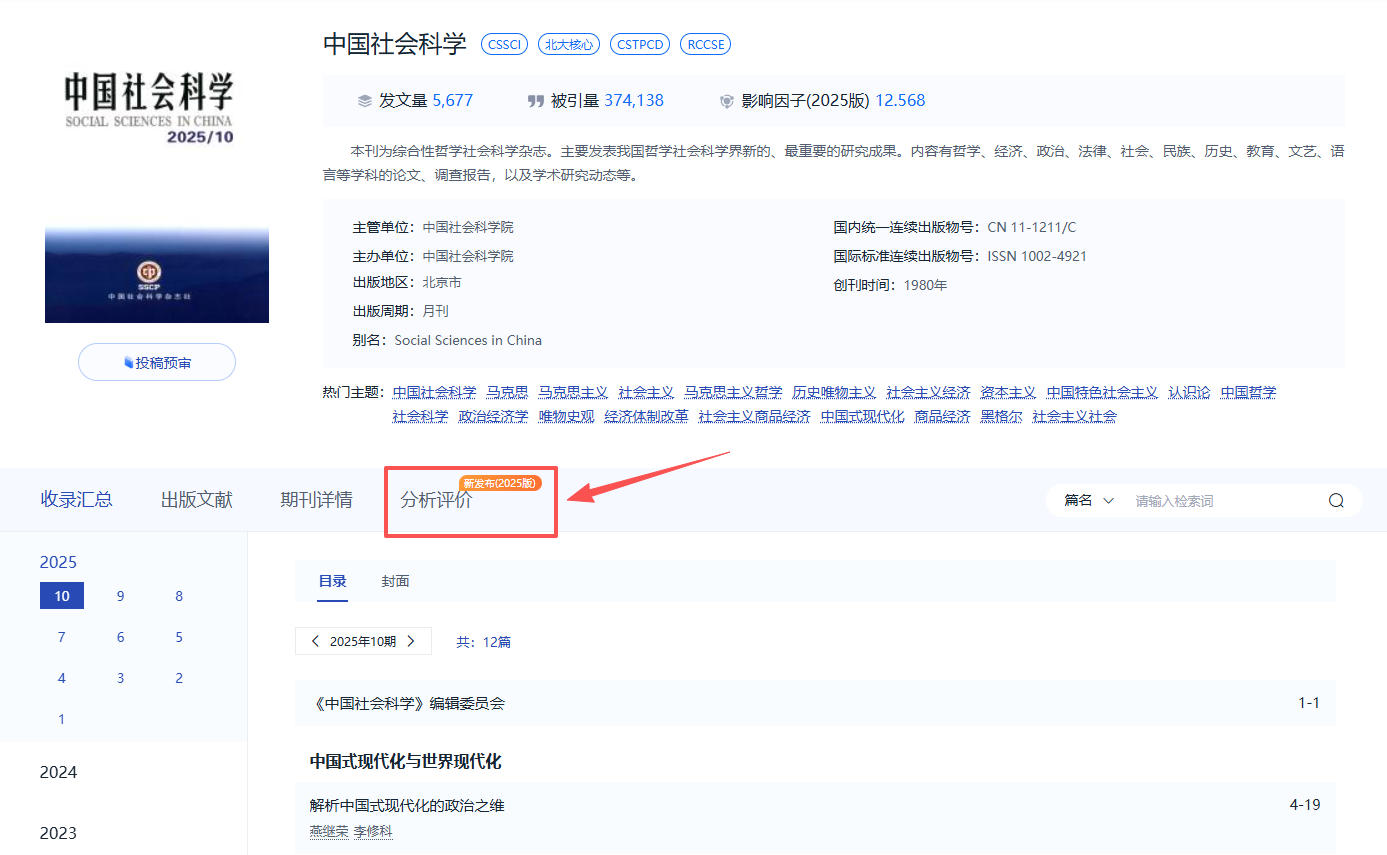
Task: Click the 影响因子 badge icon
Action: (x=726, y=100)
